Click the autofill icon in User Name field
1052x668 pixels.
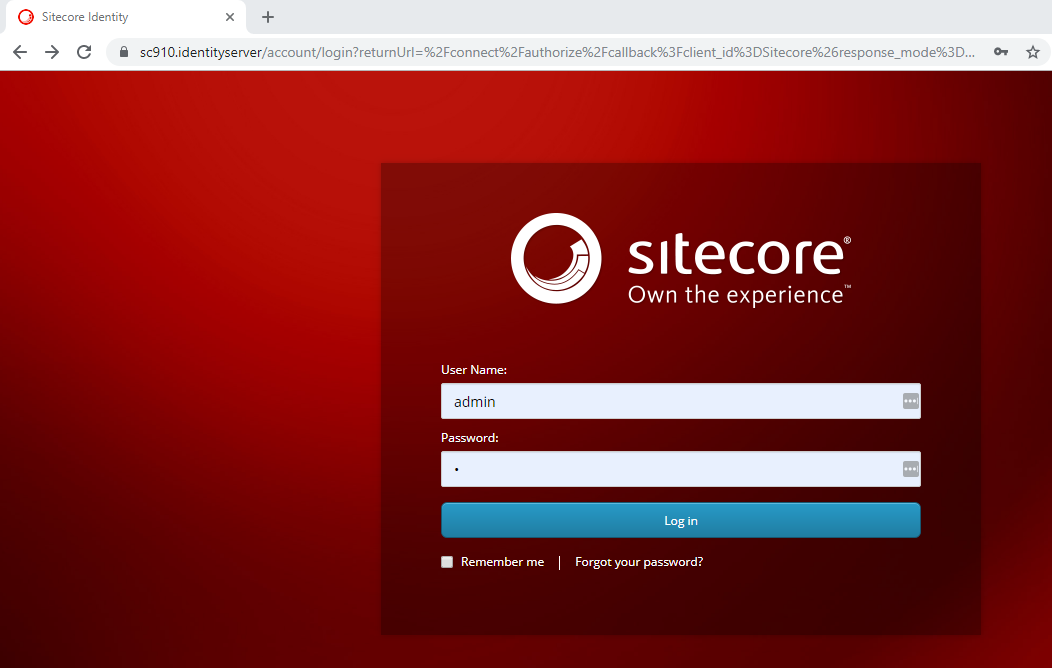click(910, 400)
